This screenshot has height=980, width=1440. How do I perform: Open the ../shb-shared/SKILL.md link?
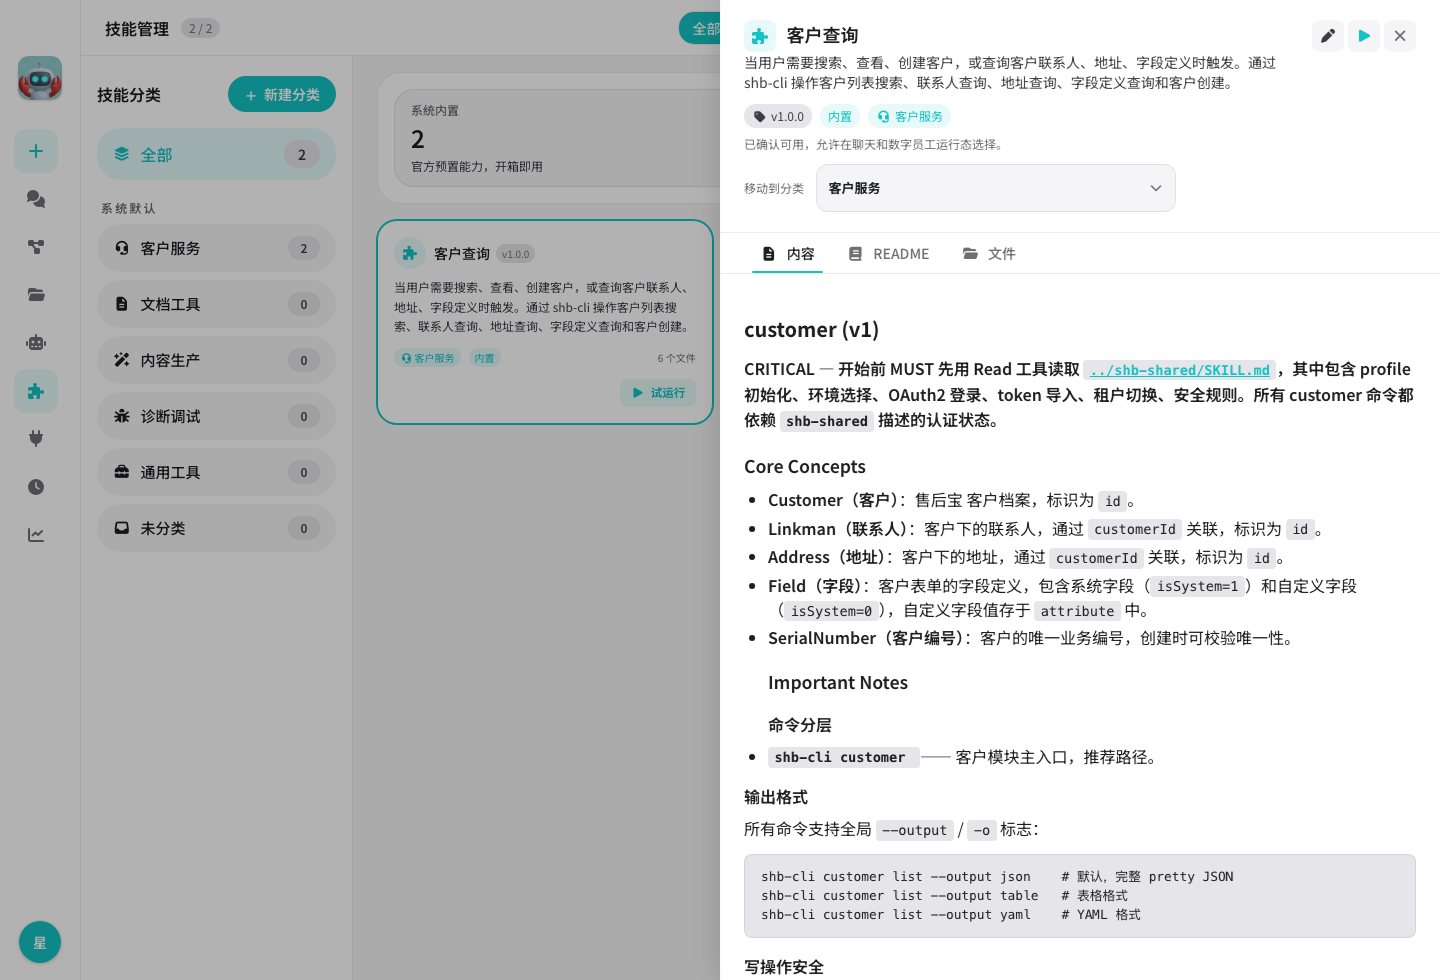click(x=1180, y=370)
